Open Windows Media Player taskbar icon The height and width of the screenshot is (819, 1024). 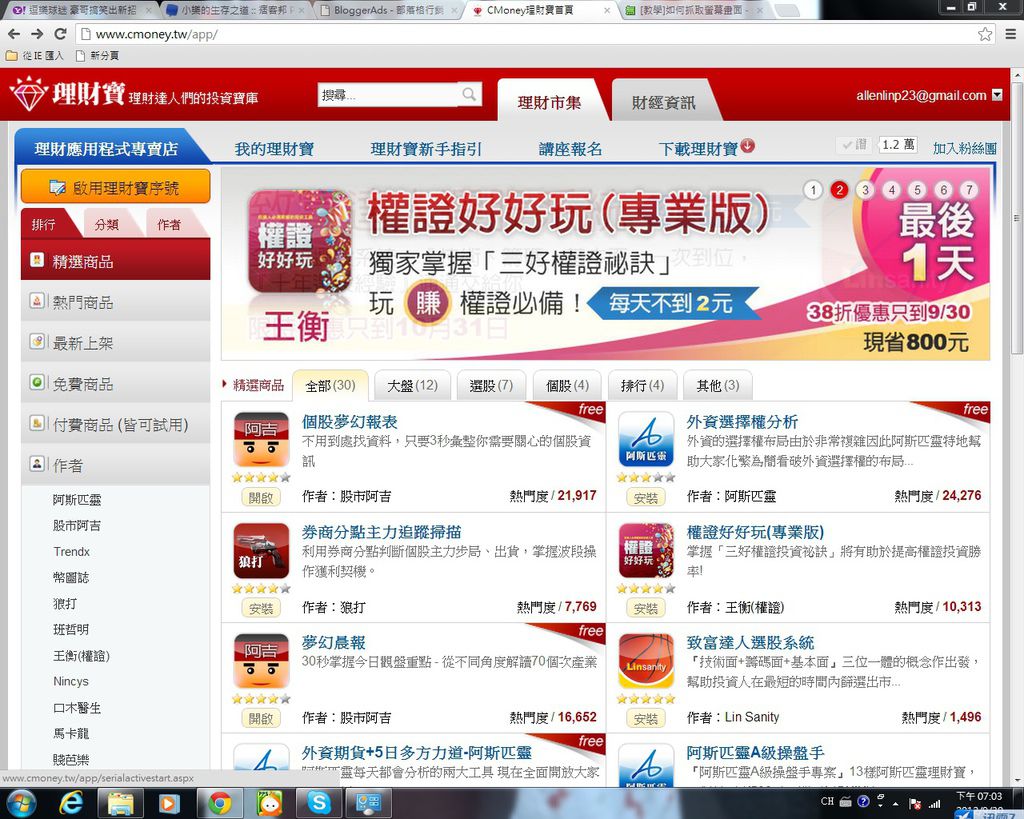pyautogui.click(x=169, y=803)
